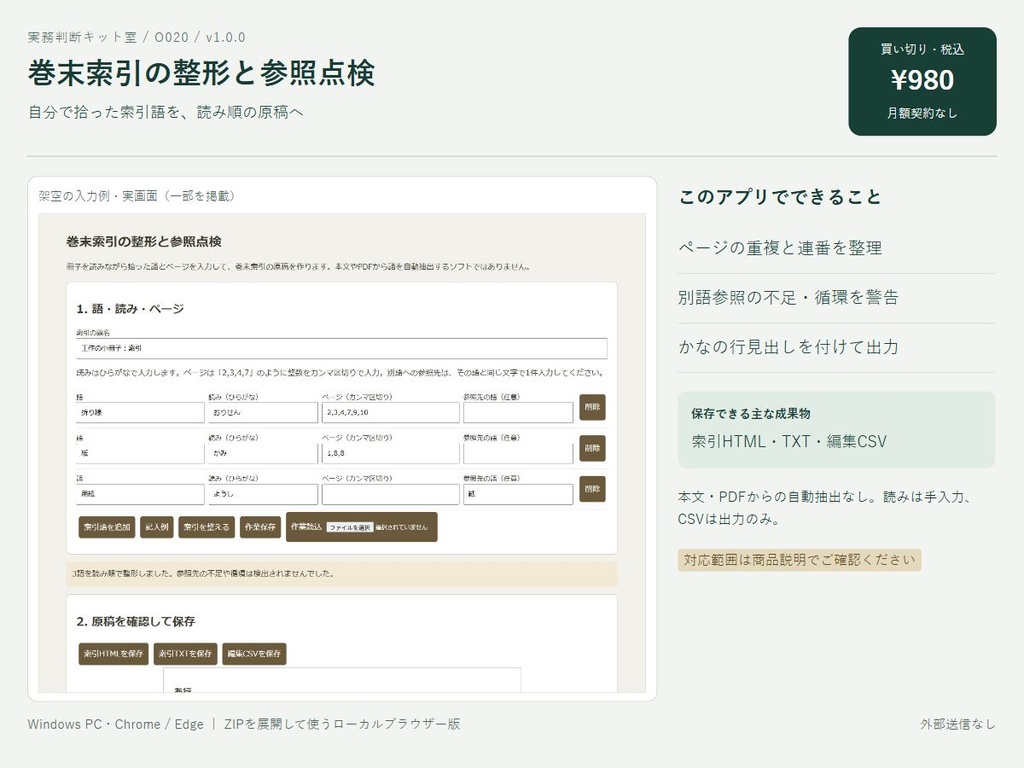Click feature item ページの重複と連番を整理

(780, 248)
